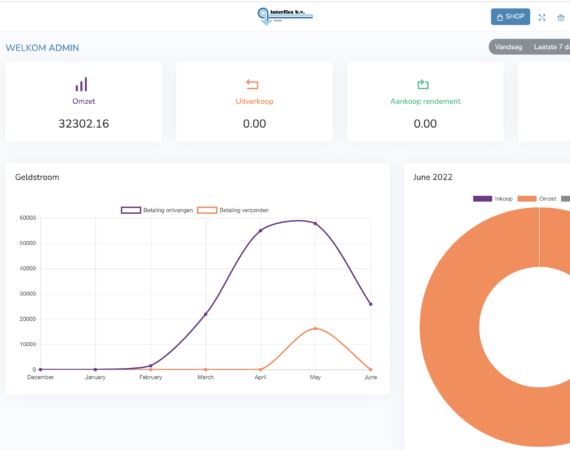The width and height of the screenshot is (570, 450).
Task: Click the May point on purple line
Action: 315,224
